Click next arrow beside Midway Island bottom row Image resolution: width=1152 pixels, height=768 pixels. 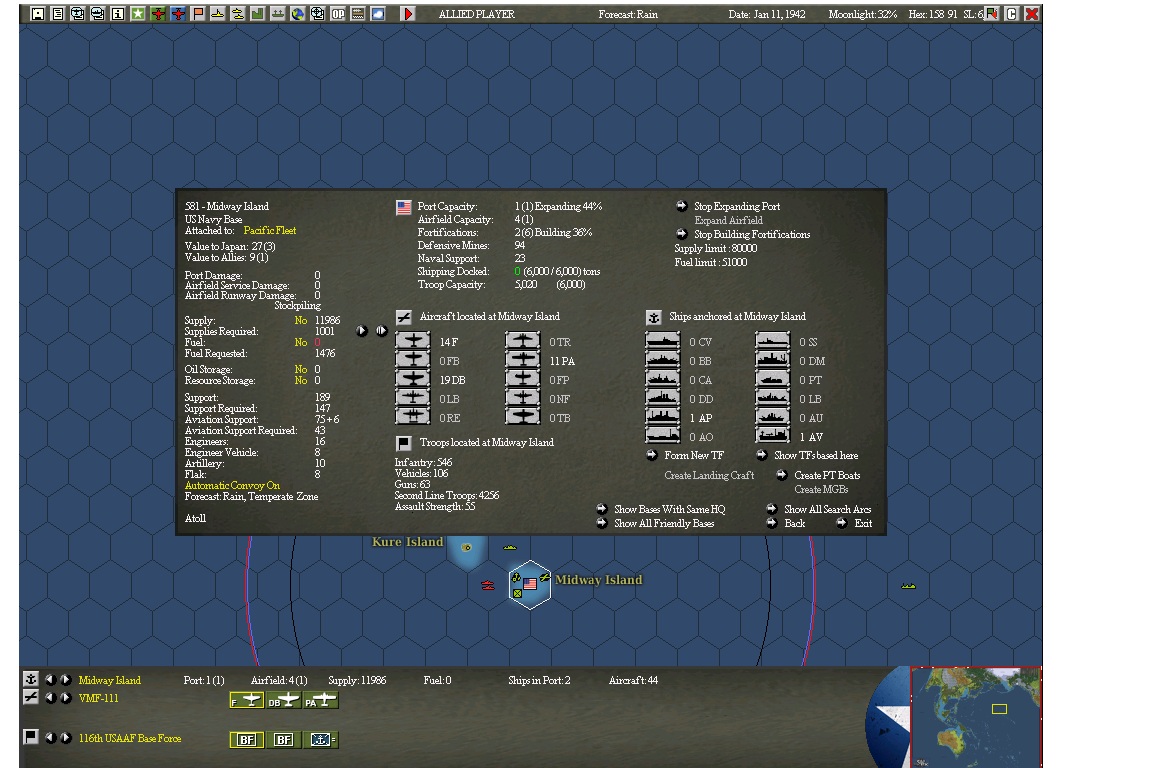[x=66, y=680]
